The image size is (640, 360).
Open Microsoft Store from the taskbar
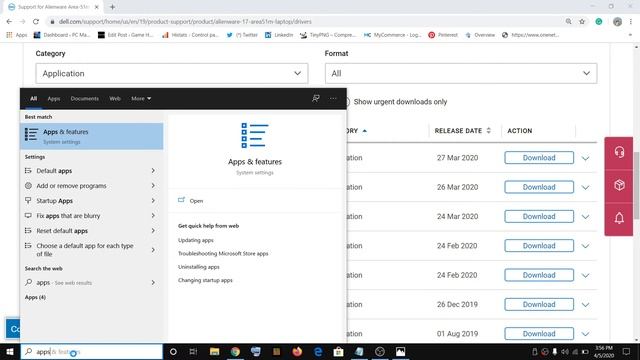click(338, 351)
